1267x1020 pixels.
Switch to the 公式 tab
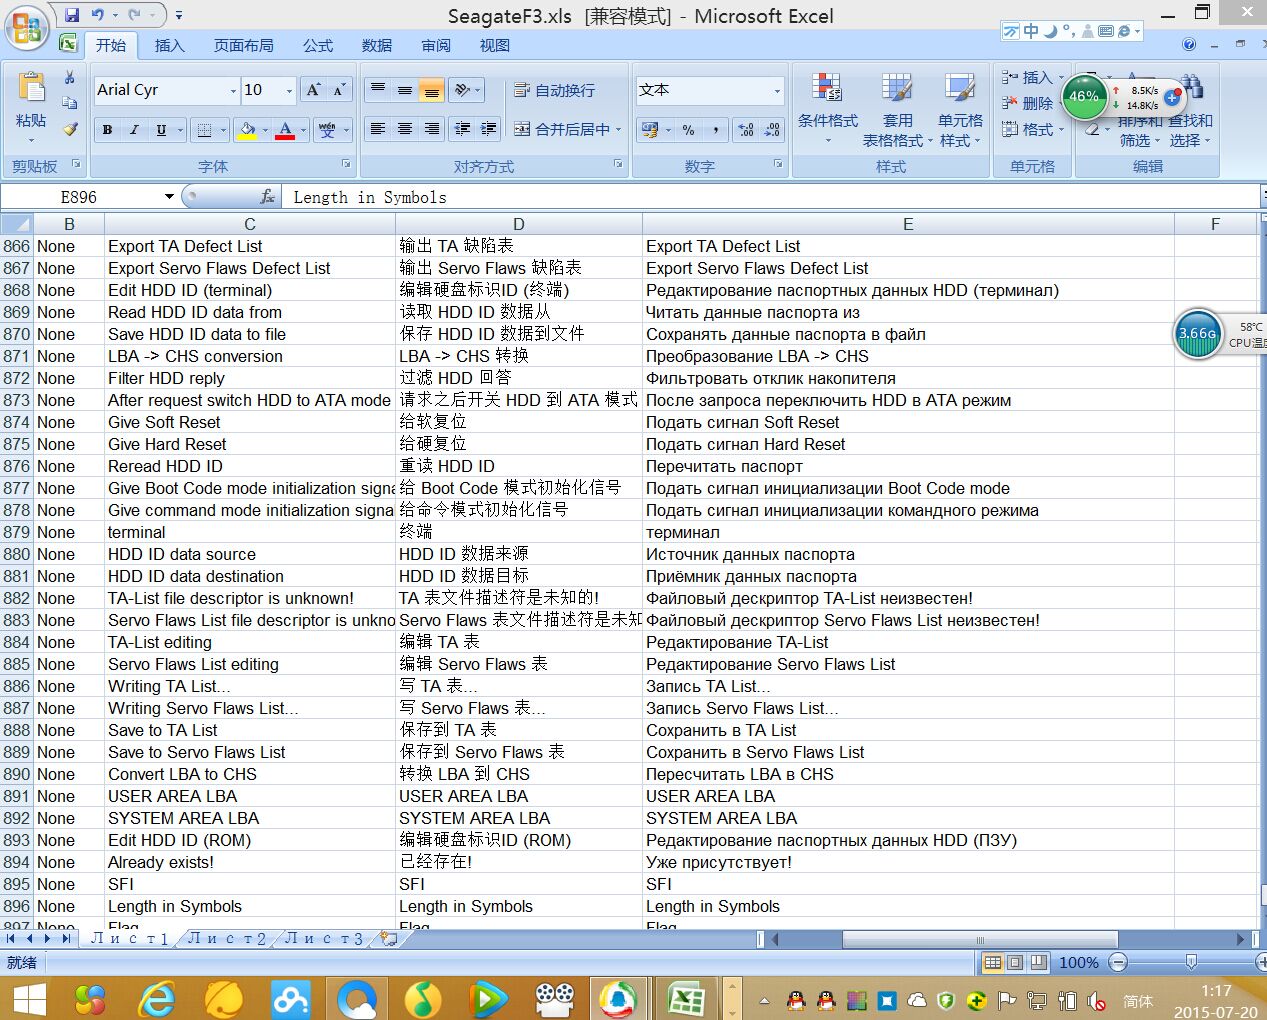pos(318,45)
